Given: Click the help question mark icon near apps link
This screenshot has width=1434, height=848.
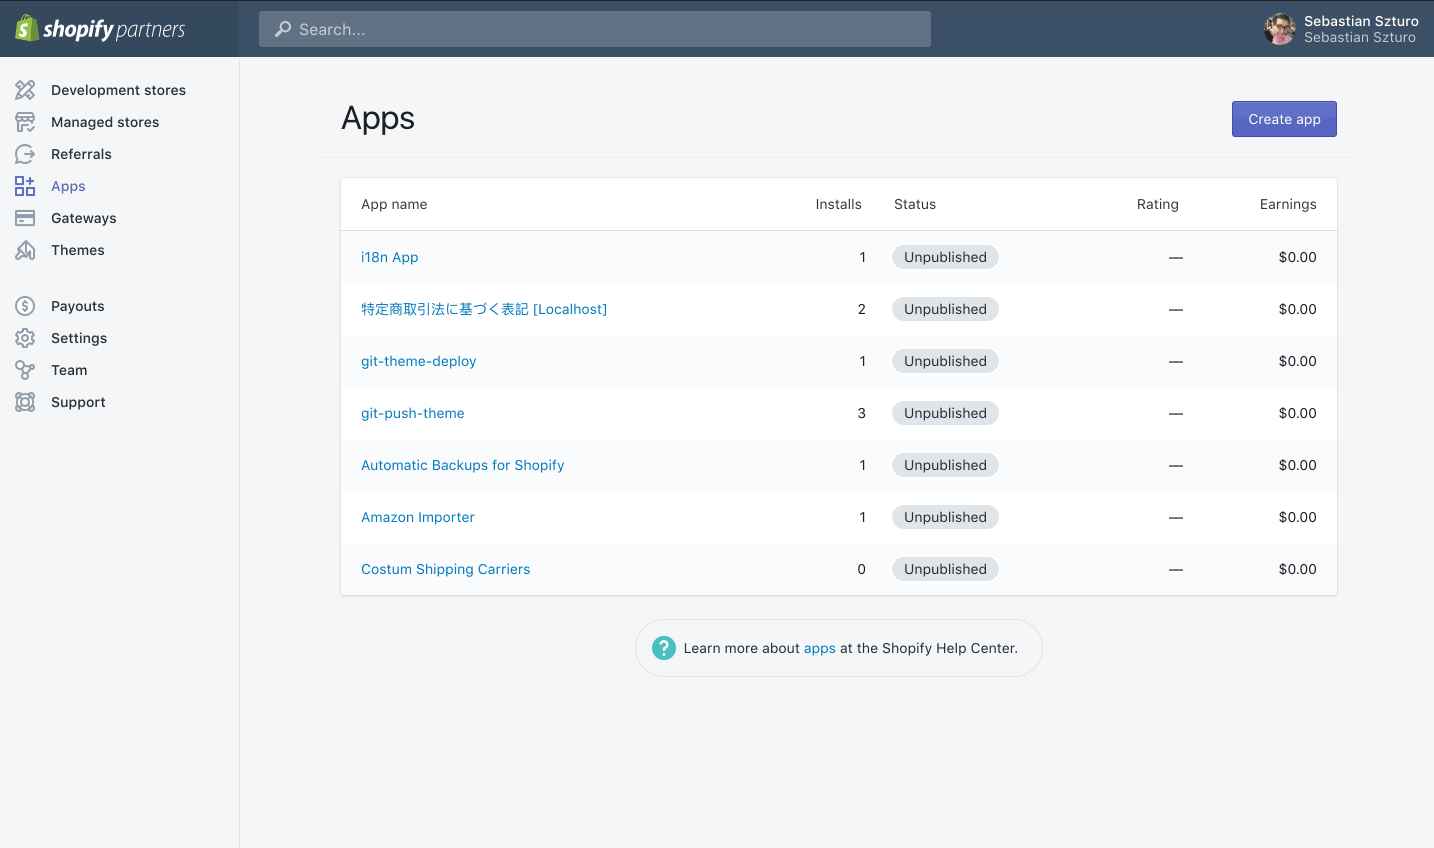Looking at the screenshot, I should click(x=663, y=647).
